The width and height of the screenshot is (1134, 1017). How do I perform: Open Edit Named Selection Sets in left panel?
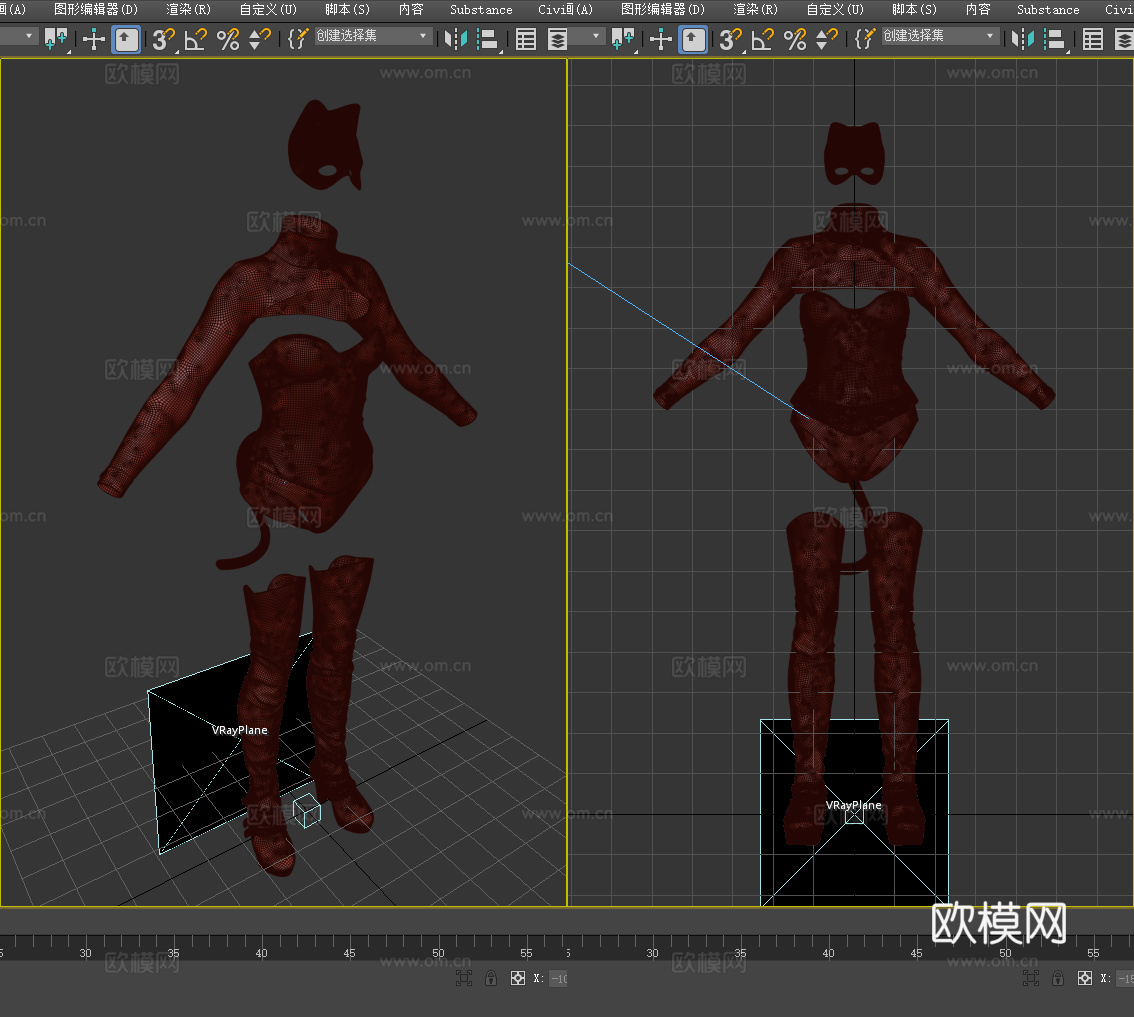[x=297, y=39]
